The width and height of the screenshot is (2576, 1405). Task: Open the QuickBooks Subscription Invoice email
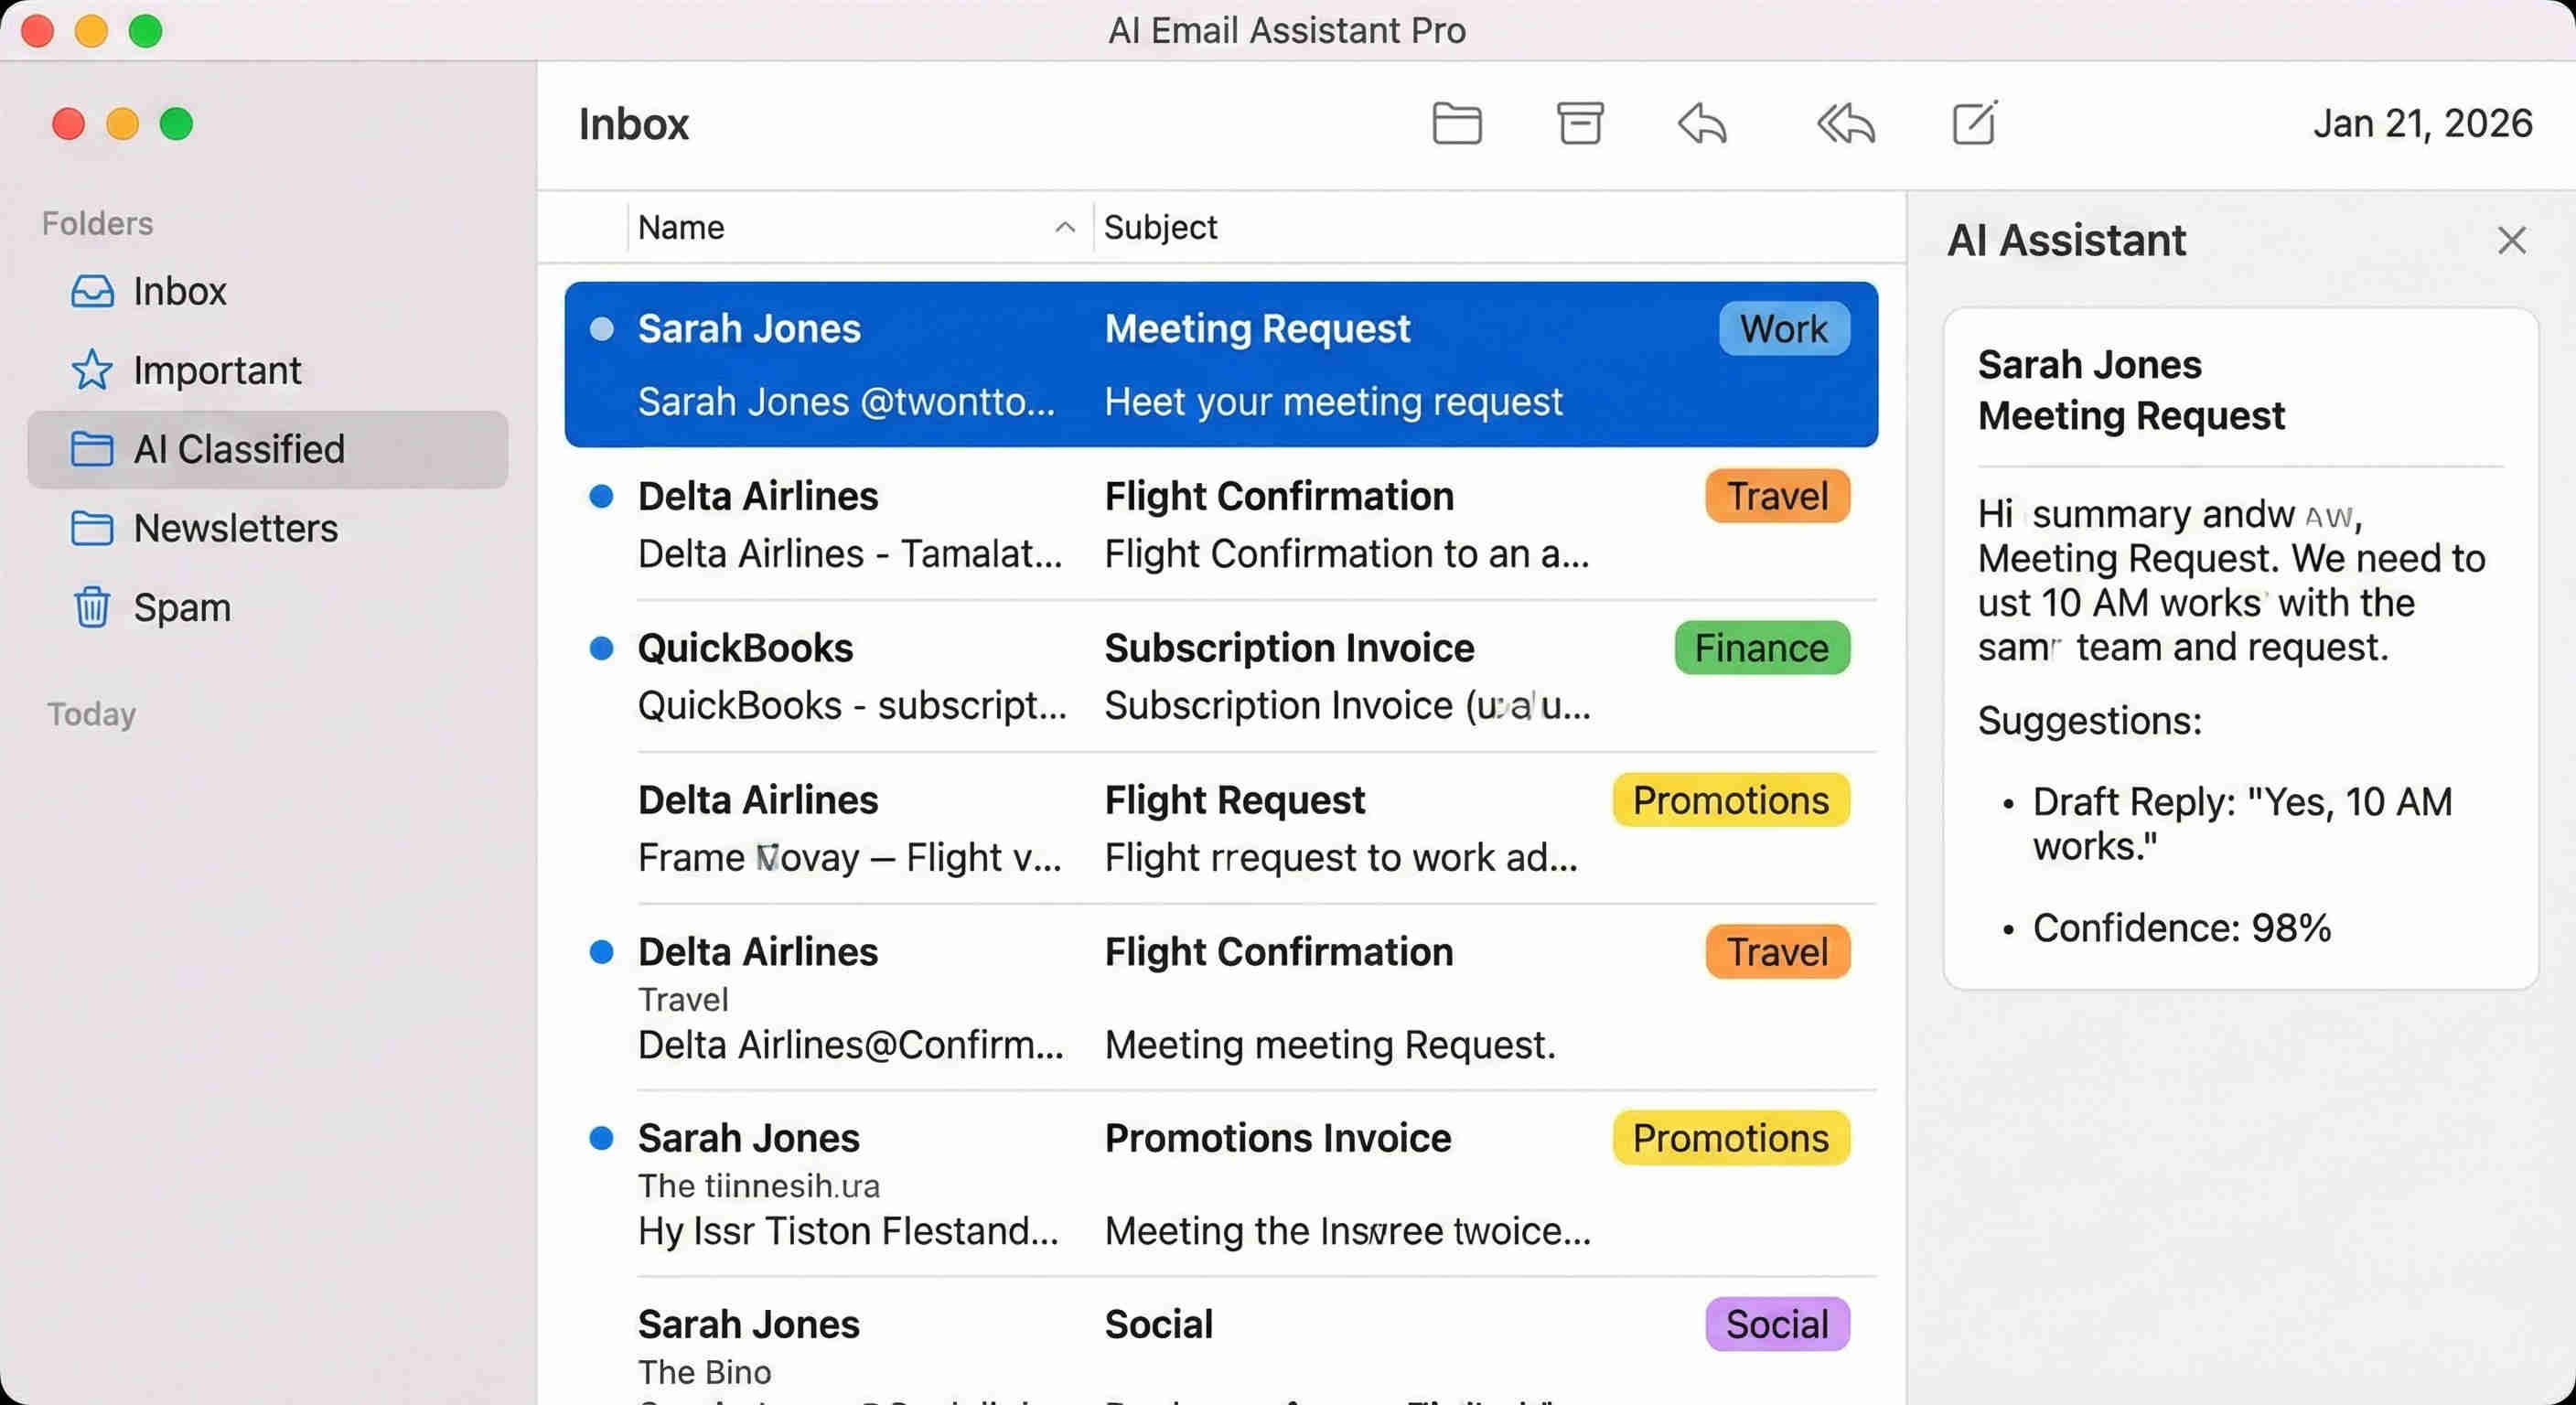click(x=1221, y=676)
